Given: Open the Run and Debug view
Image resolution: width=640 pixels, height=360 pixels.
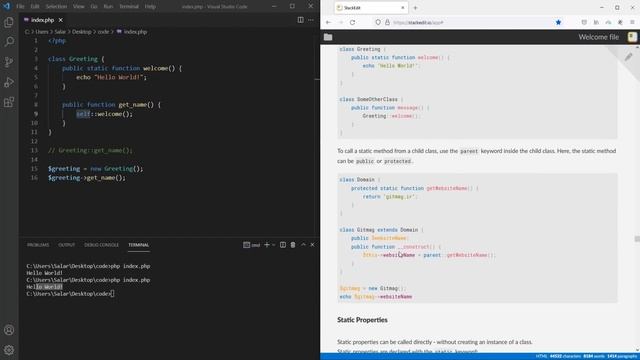Looking at the screenshot, I should click(x=9, y=82).
